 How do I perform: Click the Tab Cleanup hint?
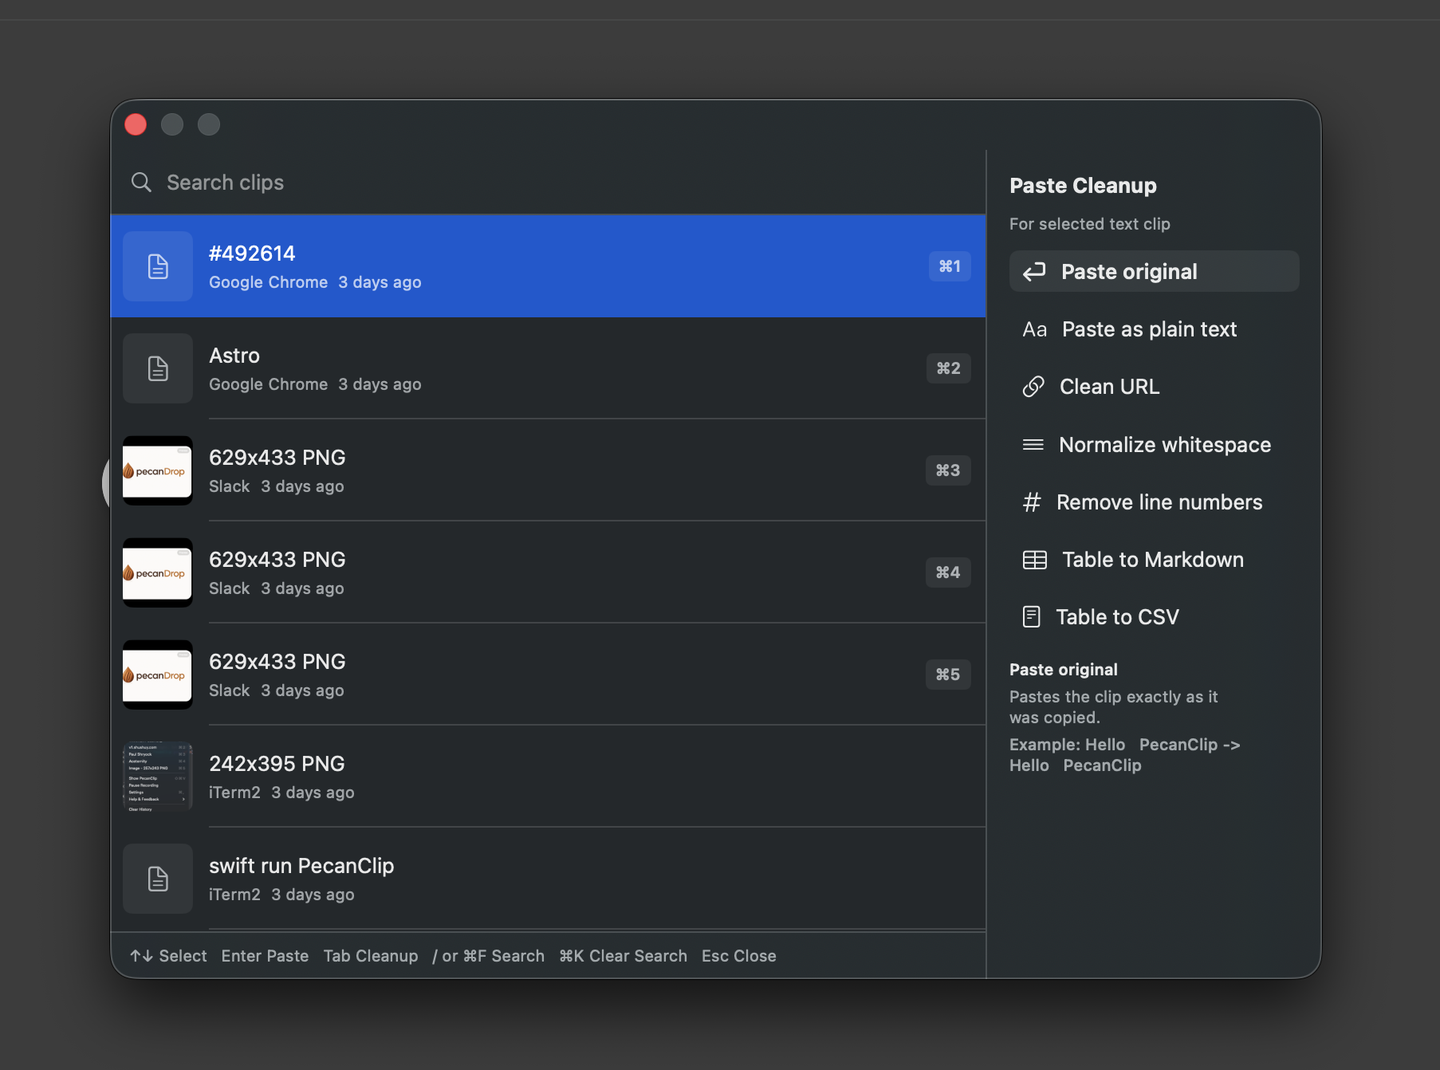pos(371,956)
